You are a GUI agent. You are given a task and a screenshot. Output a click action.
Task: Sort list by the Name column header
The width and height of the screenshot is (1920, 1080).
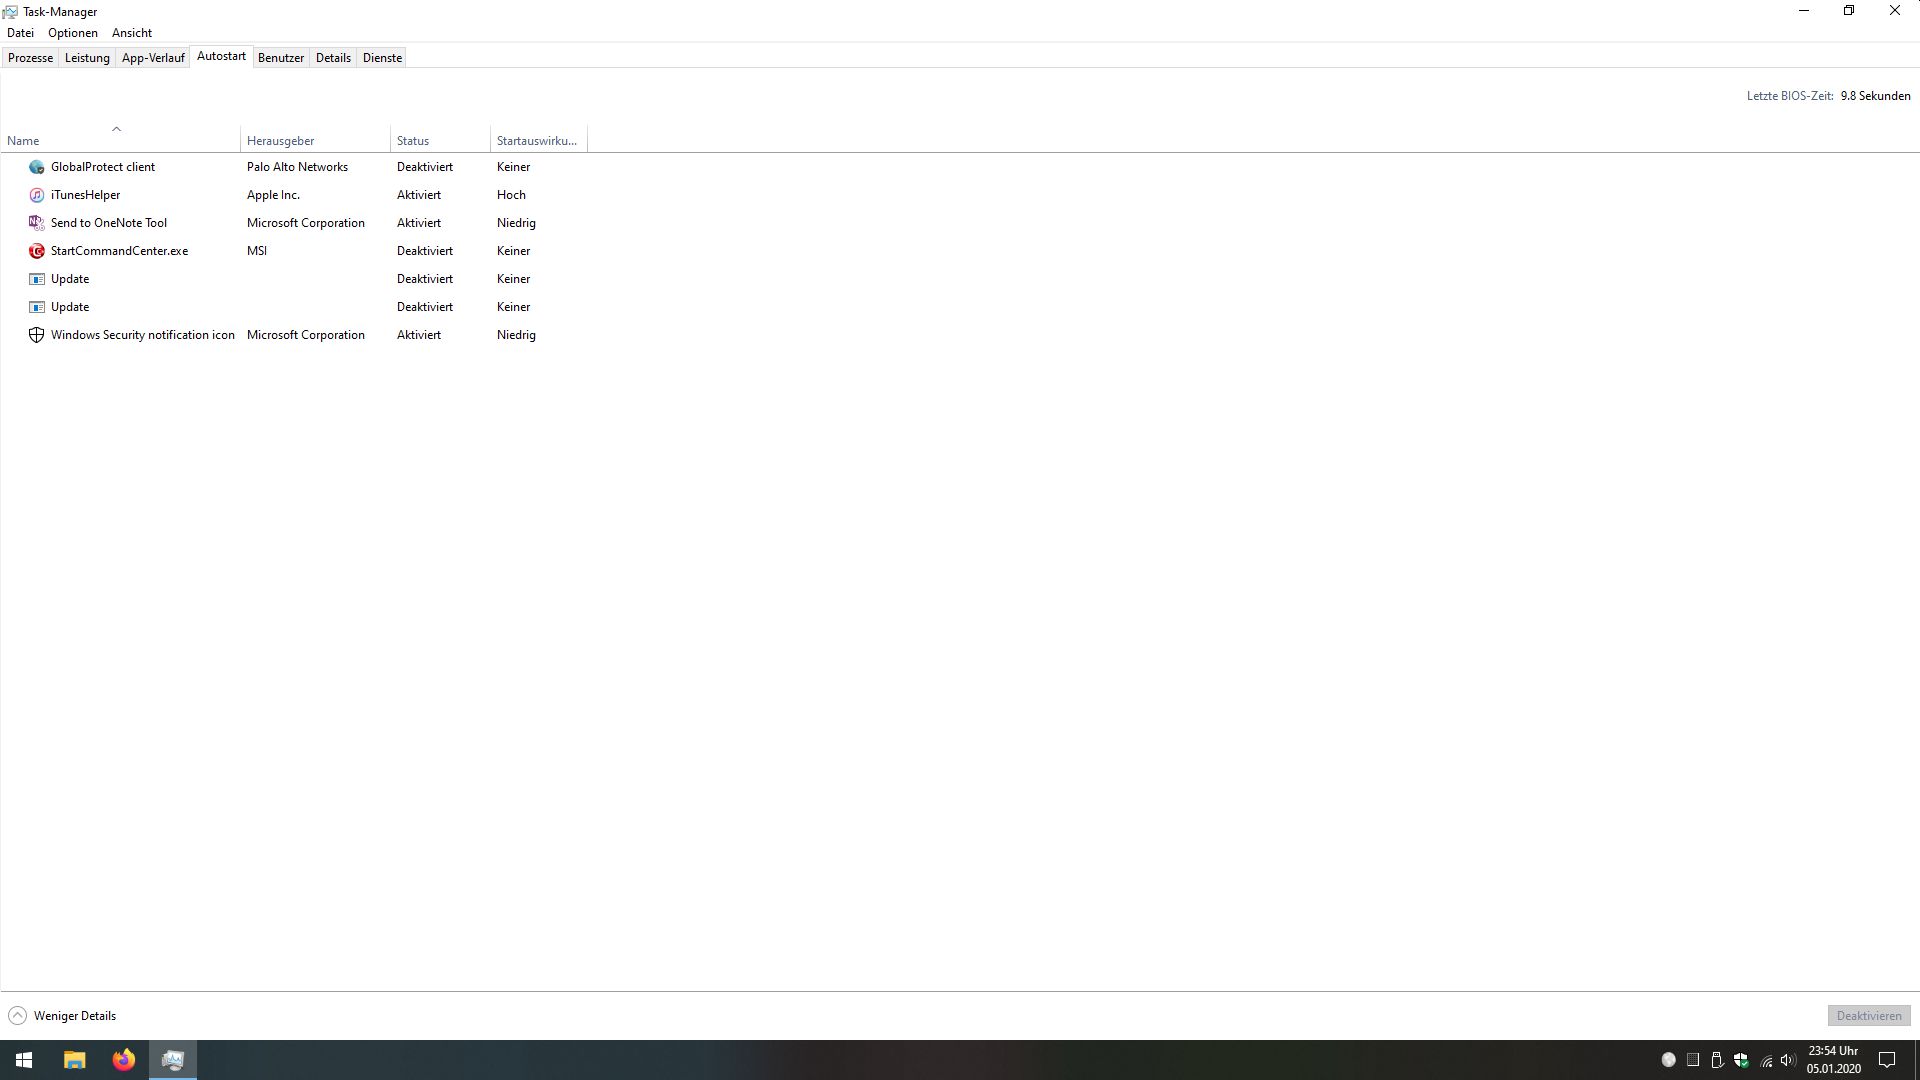23,141
